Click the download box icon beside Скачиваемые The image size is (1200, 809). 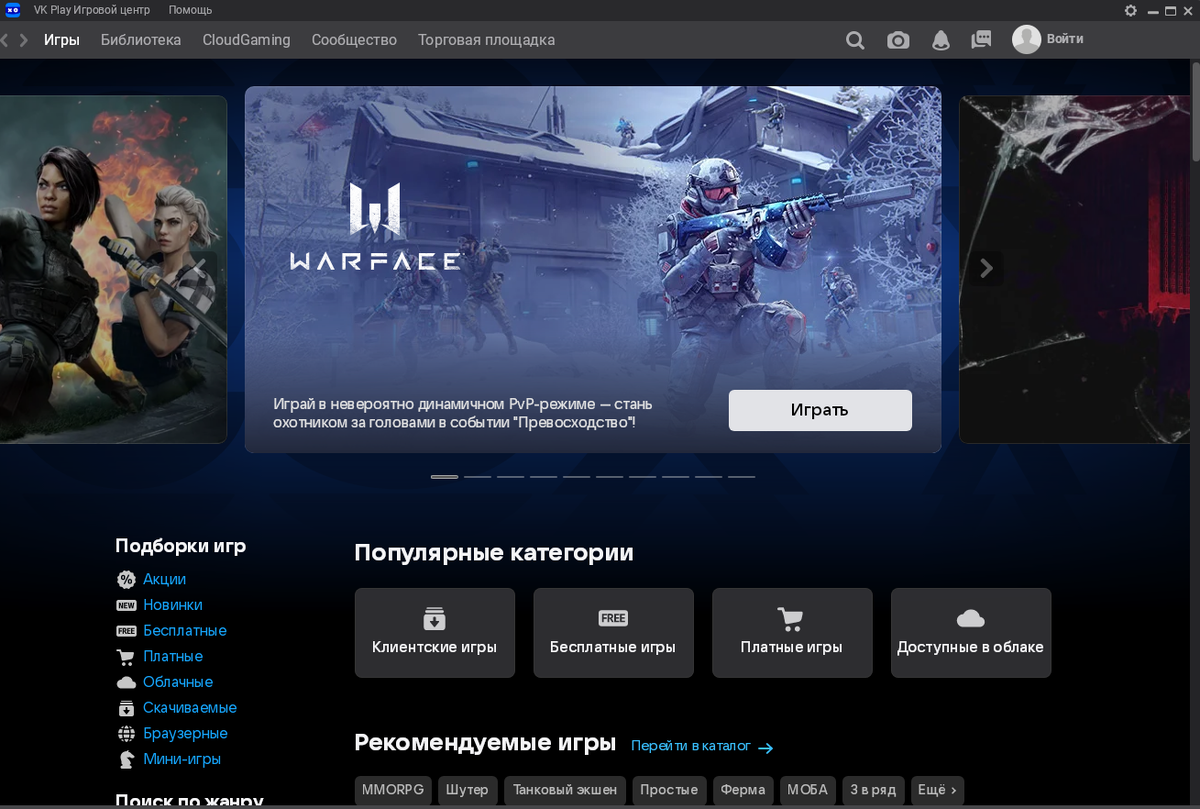coord(126,708)
